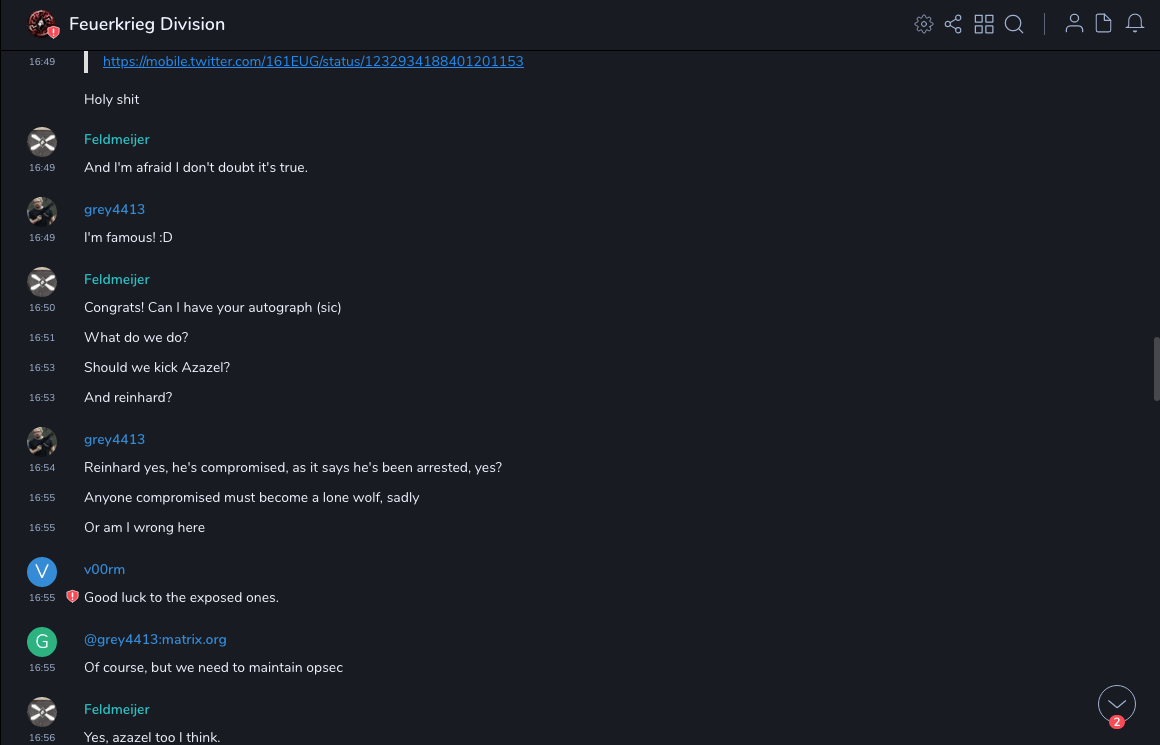
Task: Search the room with the magnifier icon
Action: click(1014, 24)
